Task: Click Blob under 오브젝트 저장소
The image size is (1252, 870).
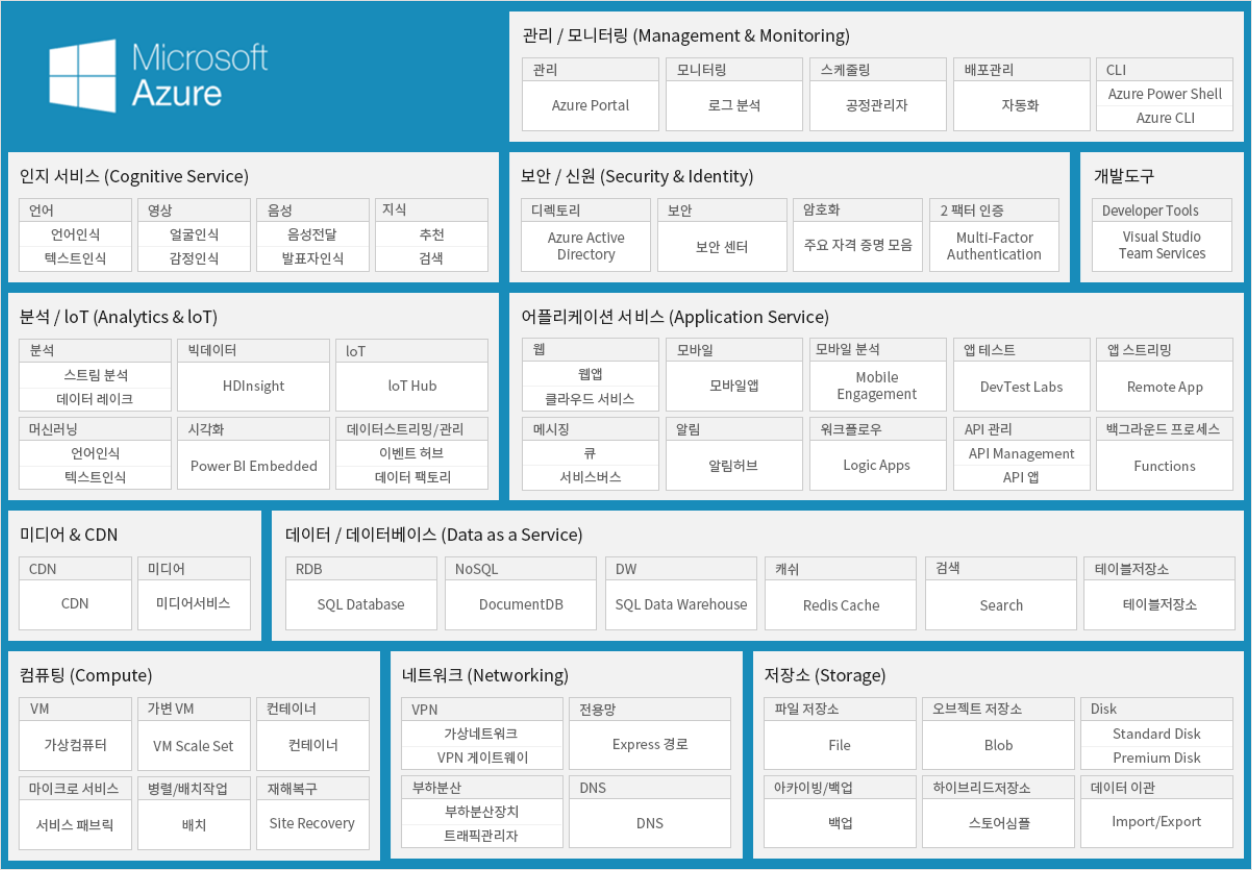Action: 998,745
